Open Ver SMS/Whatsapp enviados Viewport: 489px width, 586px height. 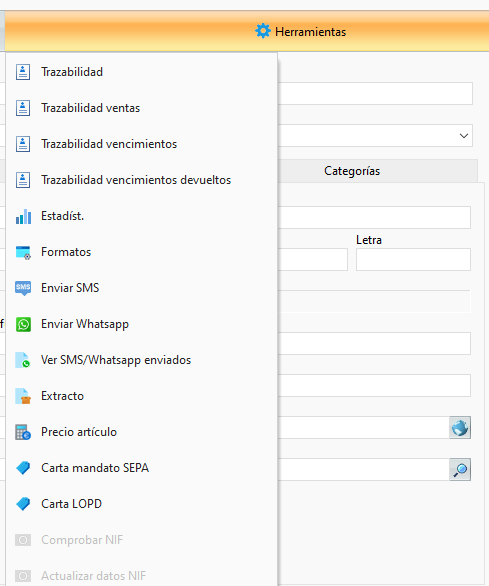(x=141, y=360)
